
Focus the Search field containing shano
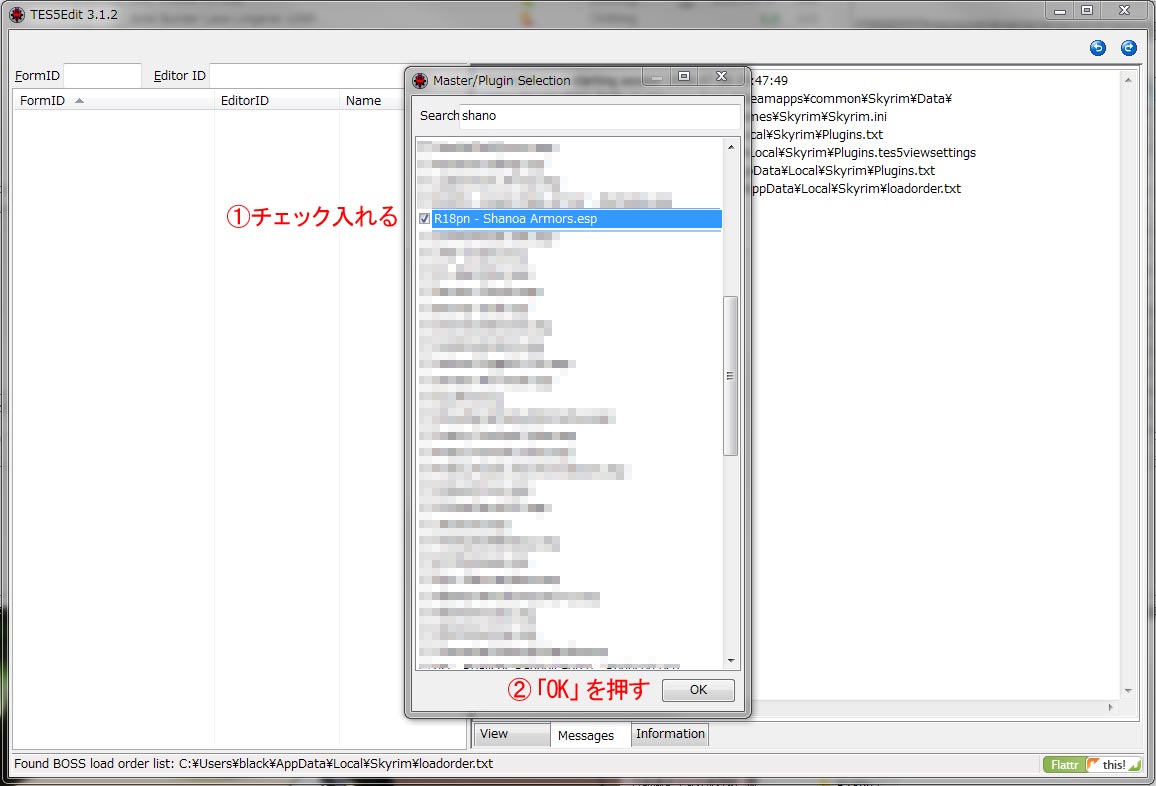(599, 116)
